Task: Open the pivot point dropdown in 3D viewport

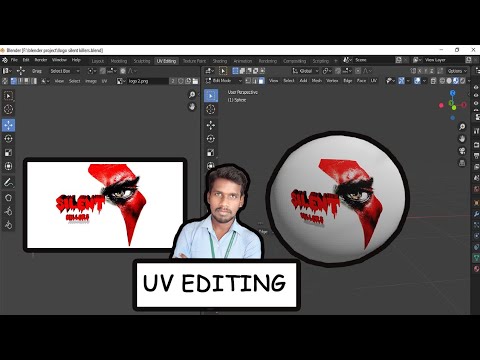Action: 327,71
